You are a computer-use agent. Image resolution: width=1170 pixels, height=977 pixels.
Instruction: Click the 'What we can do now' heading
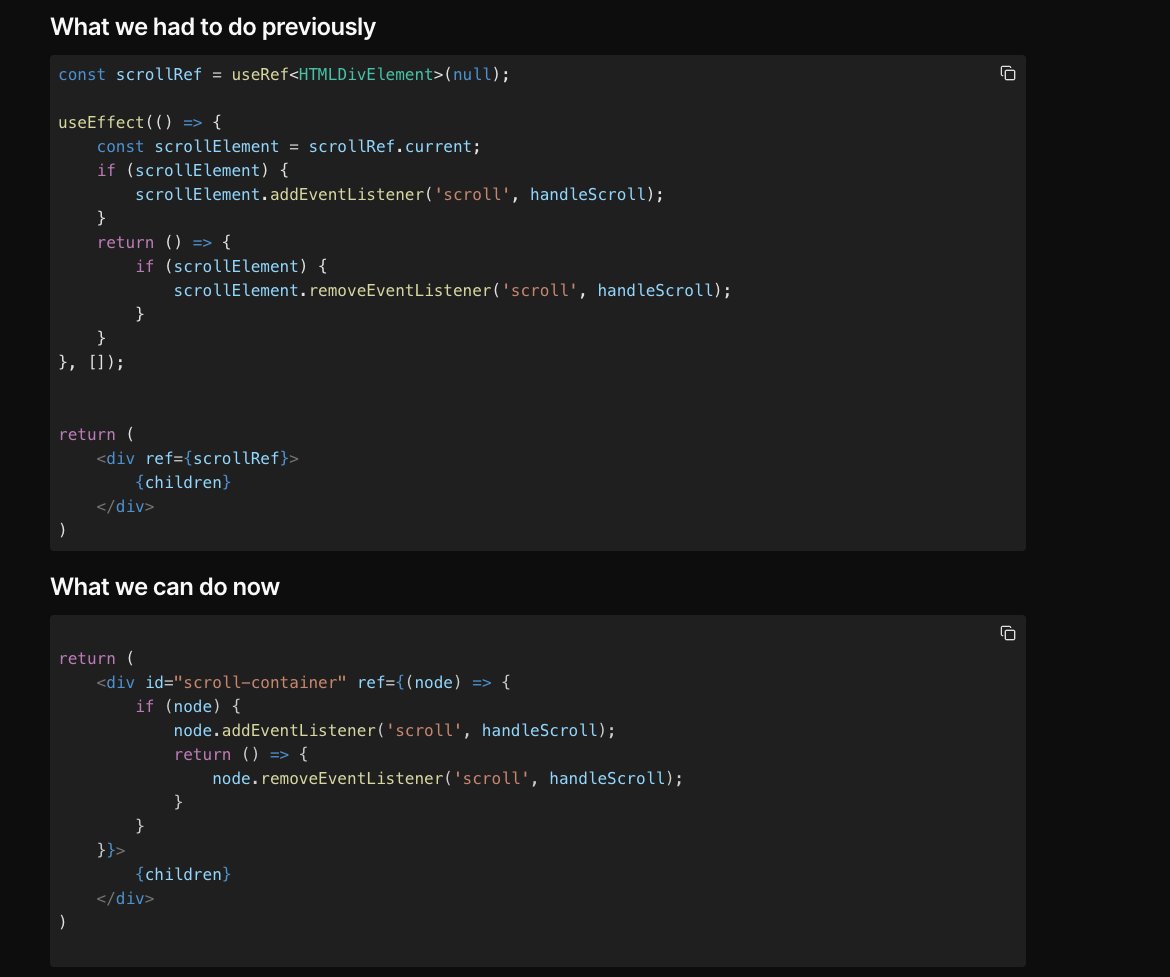click(x=165, y=587)
